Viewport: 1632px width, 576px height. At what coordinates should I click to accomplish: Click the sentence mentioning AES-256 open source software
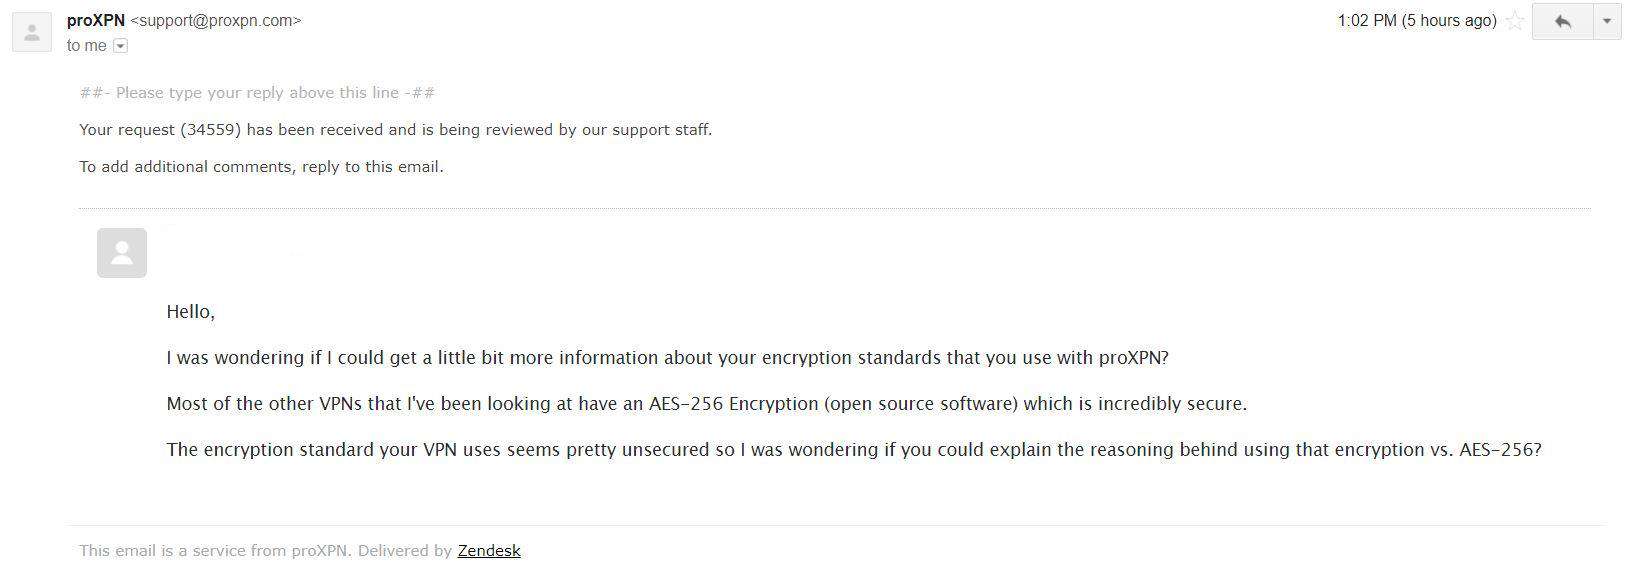(707, 404)
